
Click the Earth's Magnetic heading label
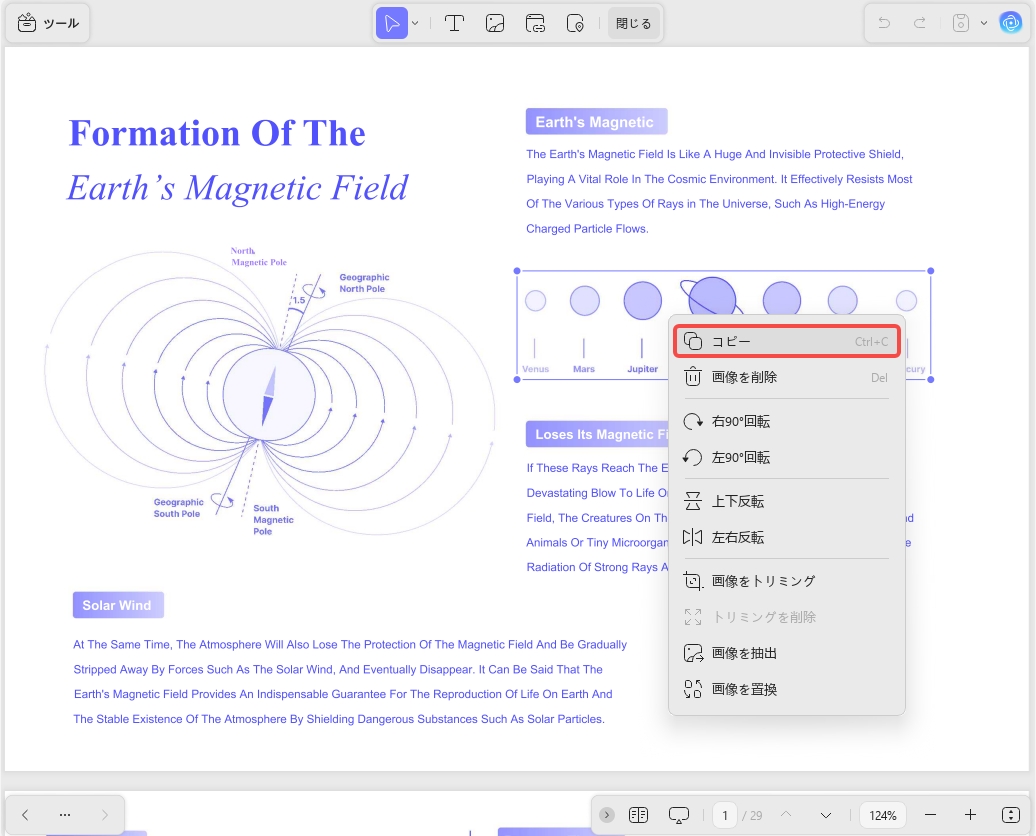[x=596, y=122]
